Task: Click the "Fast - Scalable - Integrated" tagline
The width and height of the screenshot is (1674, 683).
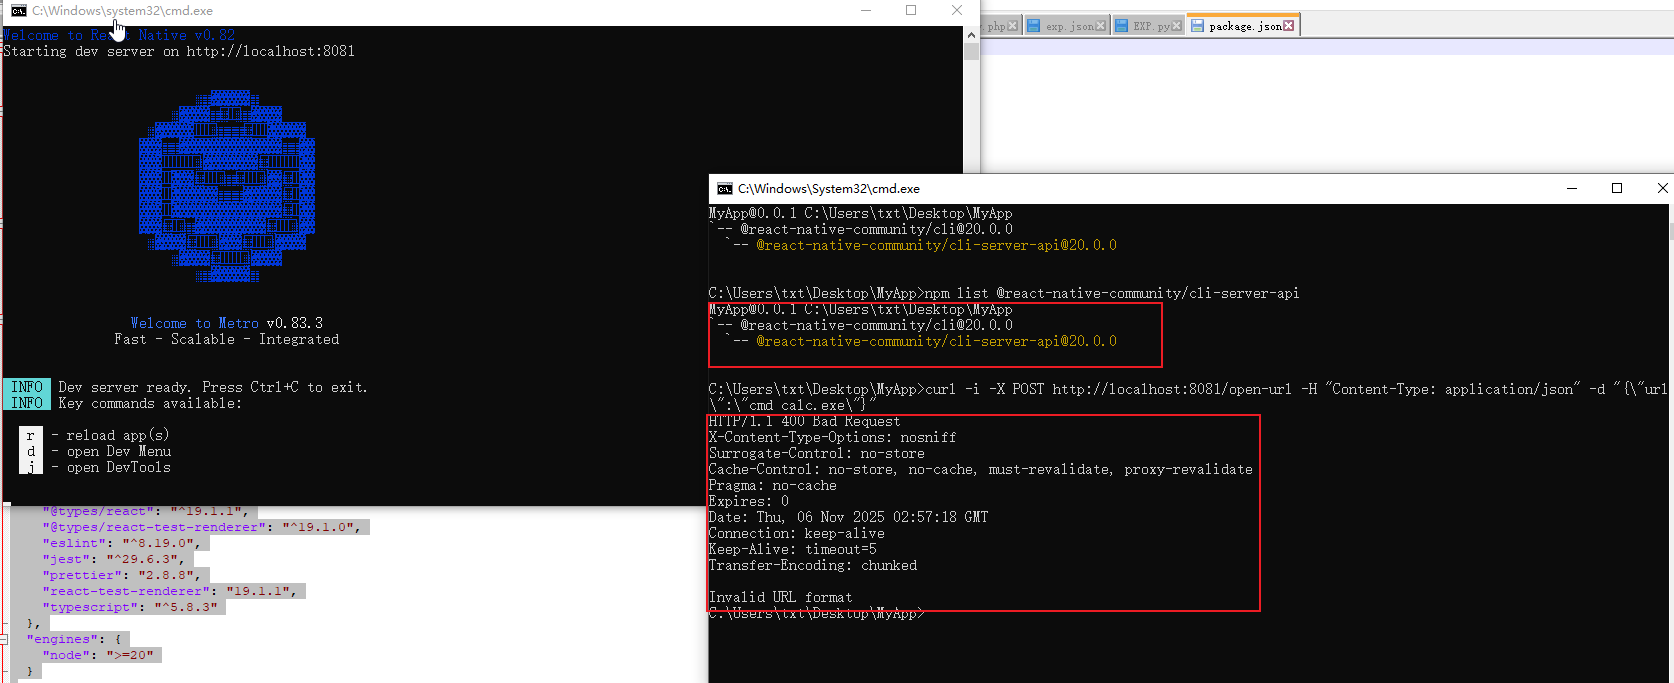Action: 227,339
